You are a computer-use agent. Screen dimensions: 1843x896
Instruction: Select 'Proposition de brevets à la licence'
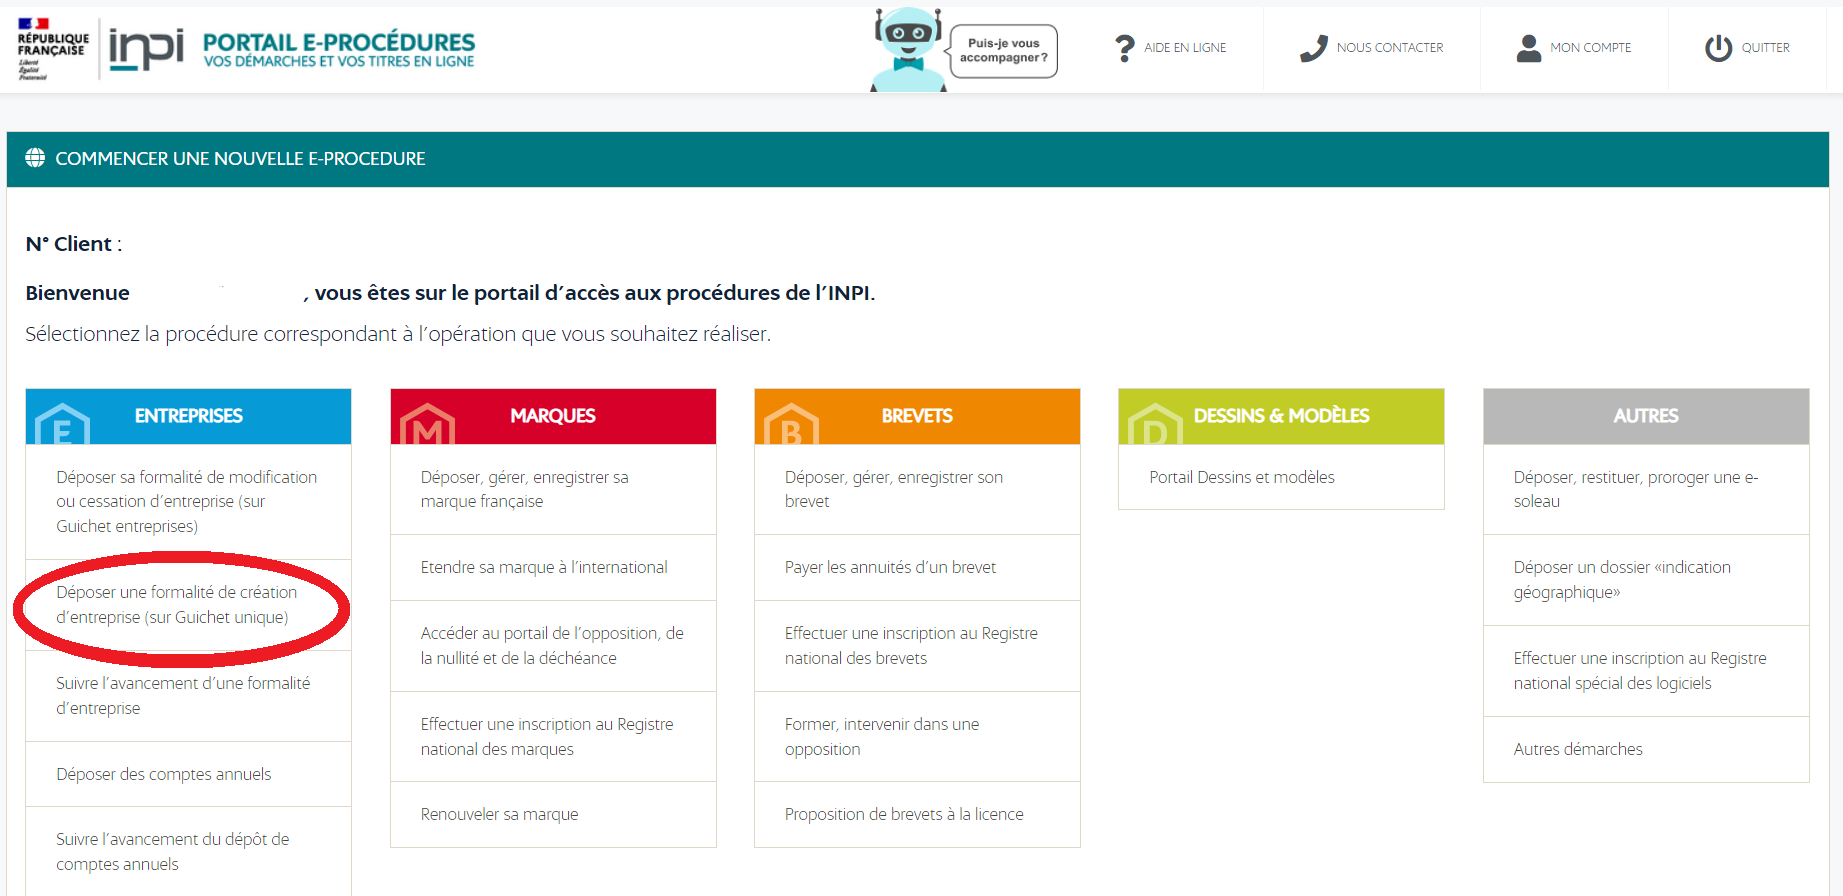(x=904, y=814)
